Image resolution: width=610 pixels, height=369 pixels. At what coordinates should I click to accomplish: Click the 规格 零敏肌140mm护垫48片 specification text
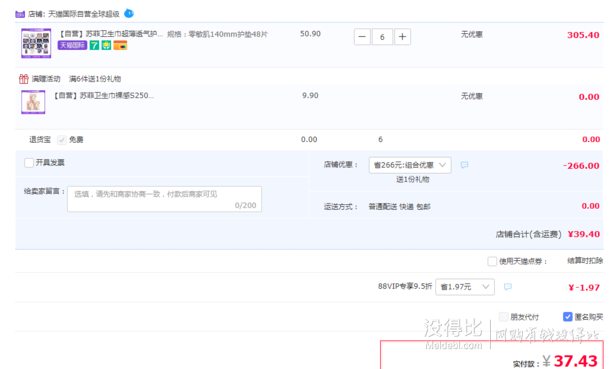click(x=217, y=34)
